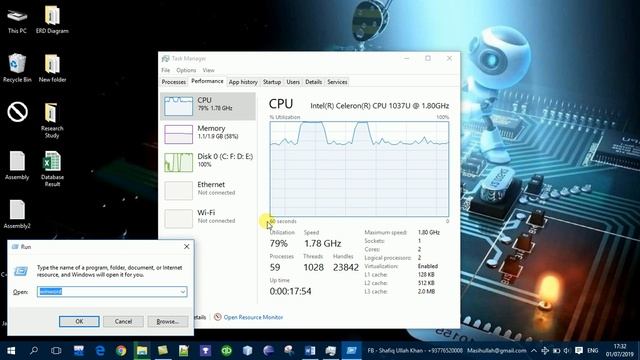Switch to Startup tab
Image resolution: width=640 pixels, height=360 pixels.
272,82
